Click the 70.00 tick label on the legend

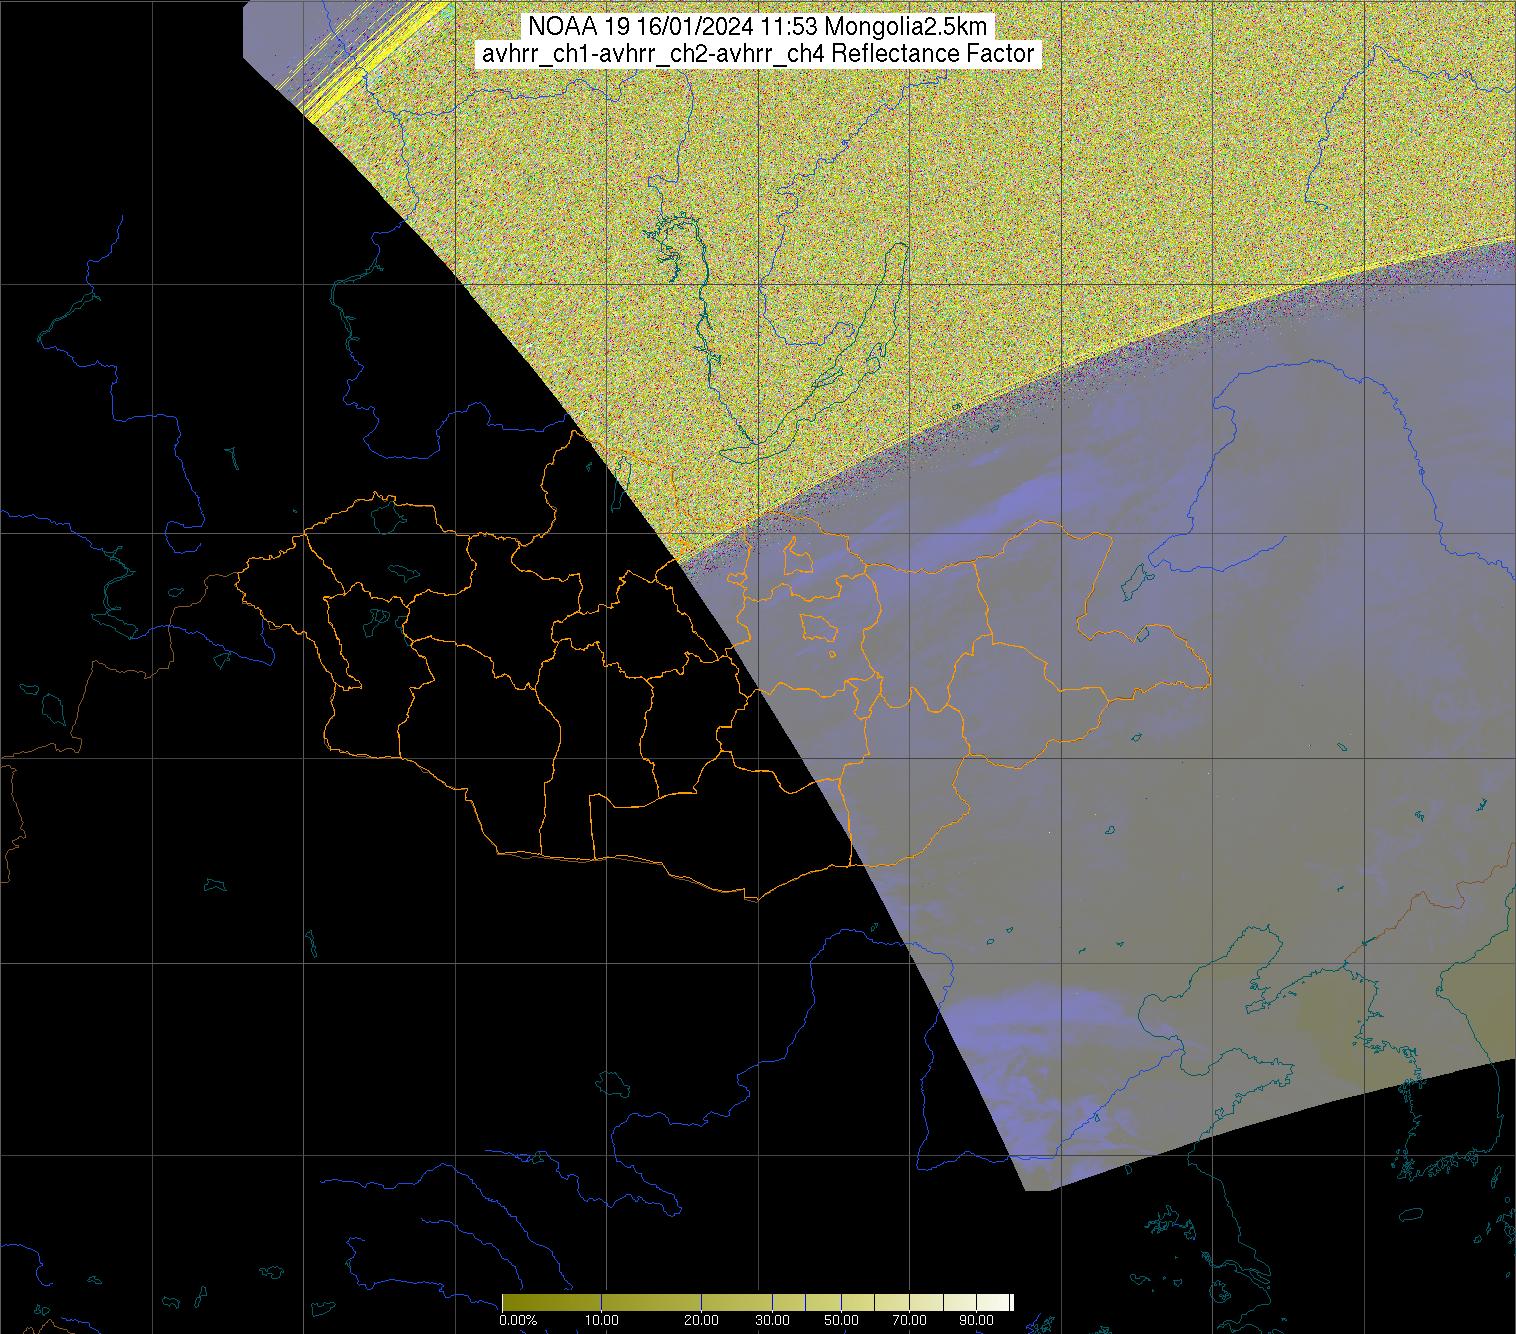[x=908, y=1320]
